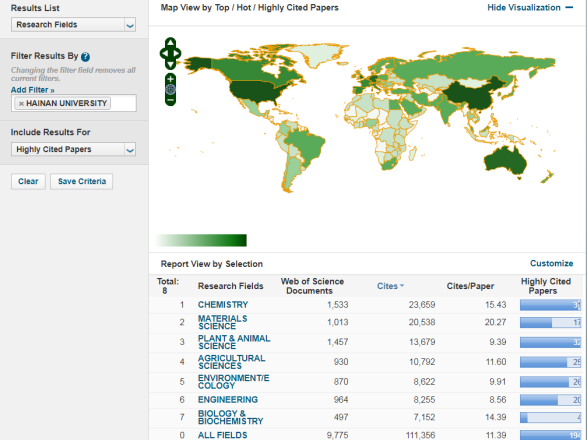Open the Research Fields results list dropdown

tap(73, 25)
